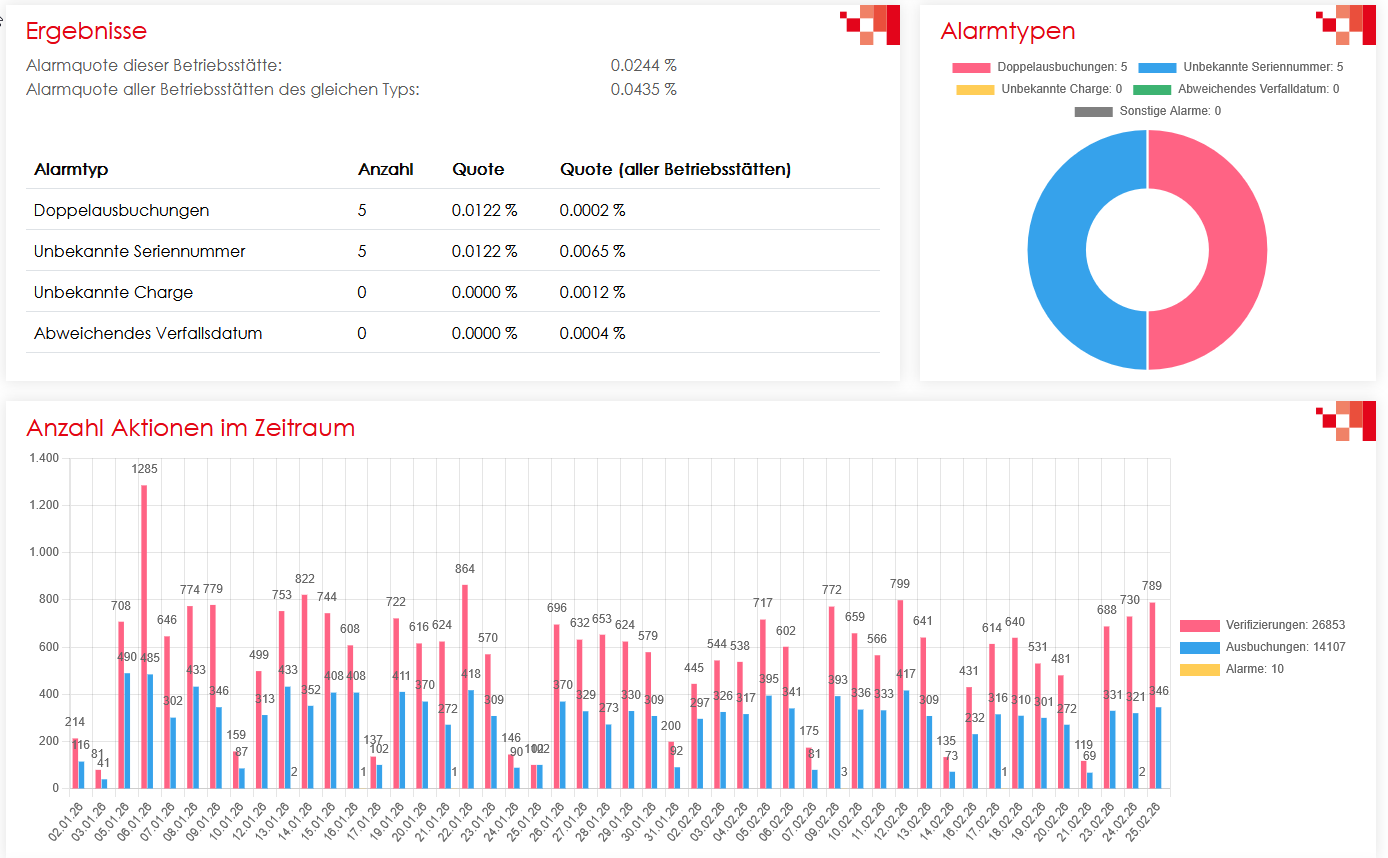Toggle Doppelausbuchungen legend entry in donut chart
1388x858 pixels.
pyautogui.click(x=1040, y=67)
